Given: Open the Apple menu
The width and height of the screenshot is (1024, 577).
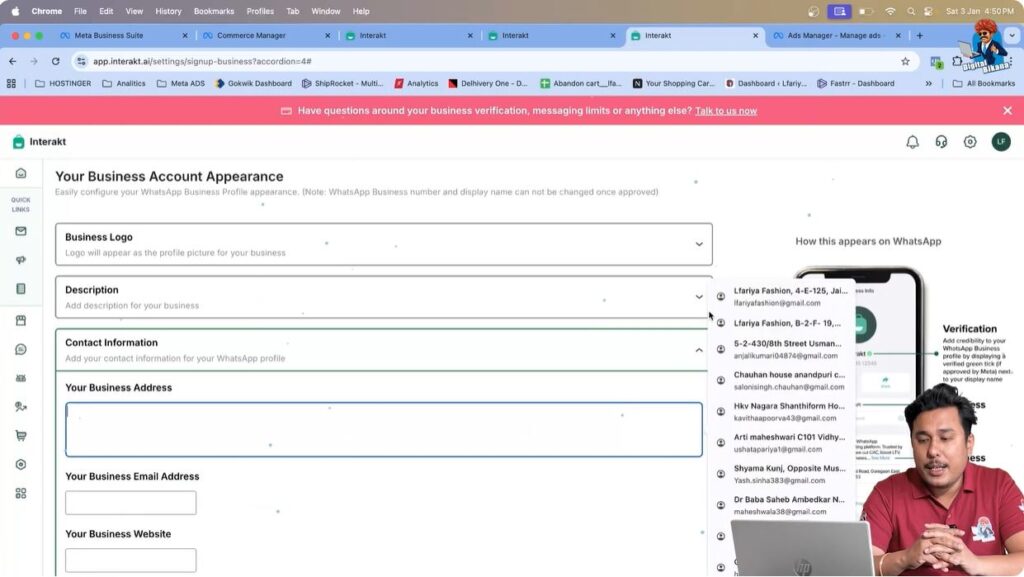Looking at the screenshot, I should click(15, 11).
